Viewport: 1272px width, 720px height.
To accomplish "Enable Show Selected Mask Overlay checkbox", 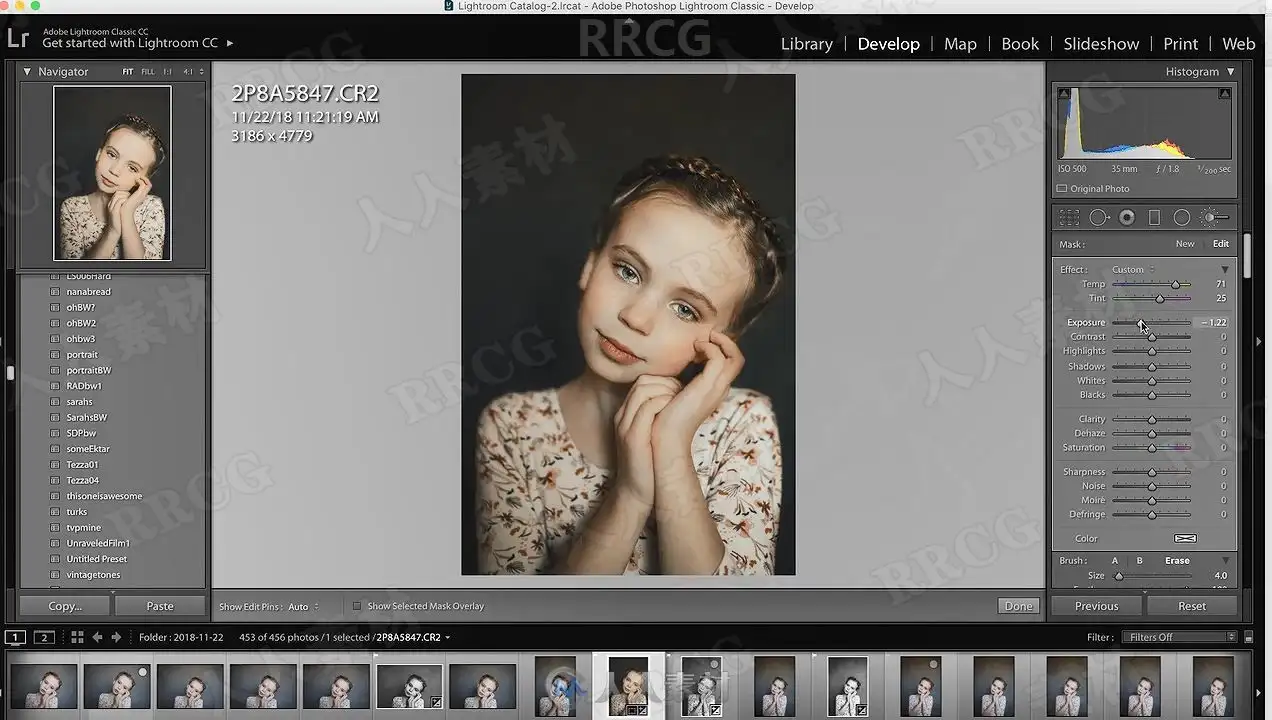I will click(357, 606).
